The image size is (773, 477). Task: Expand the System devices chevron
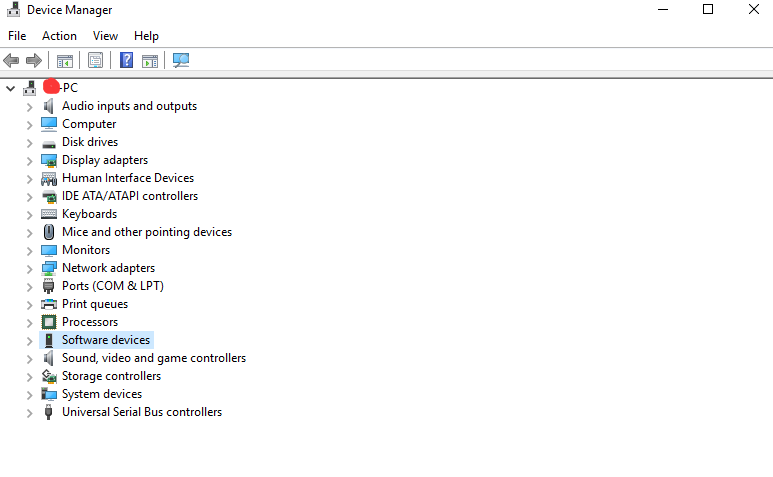tap(30, 395)
